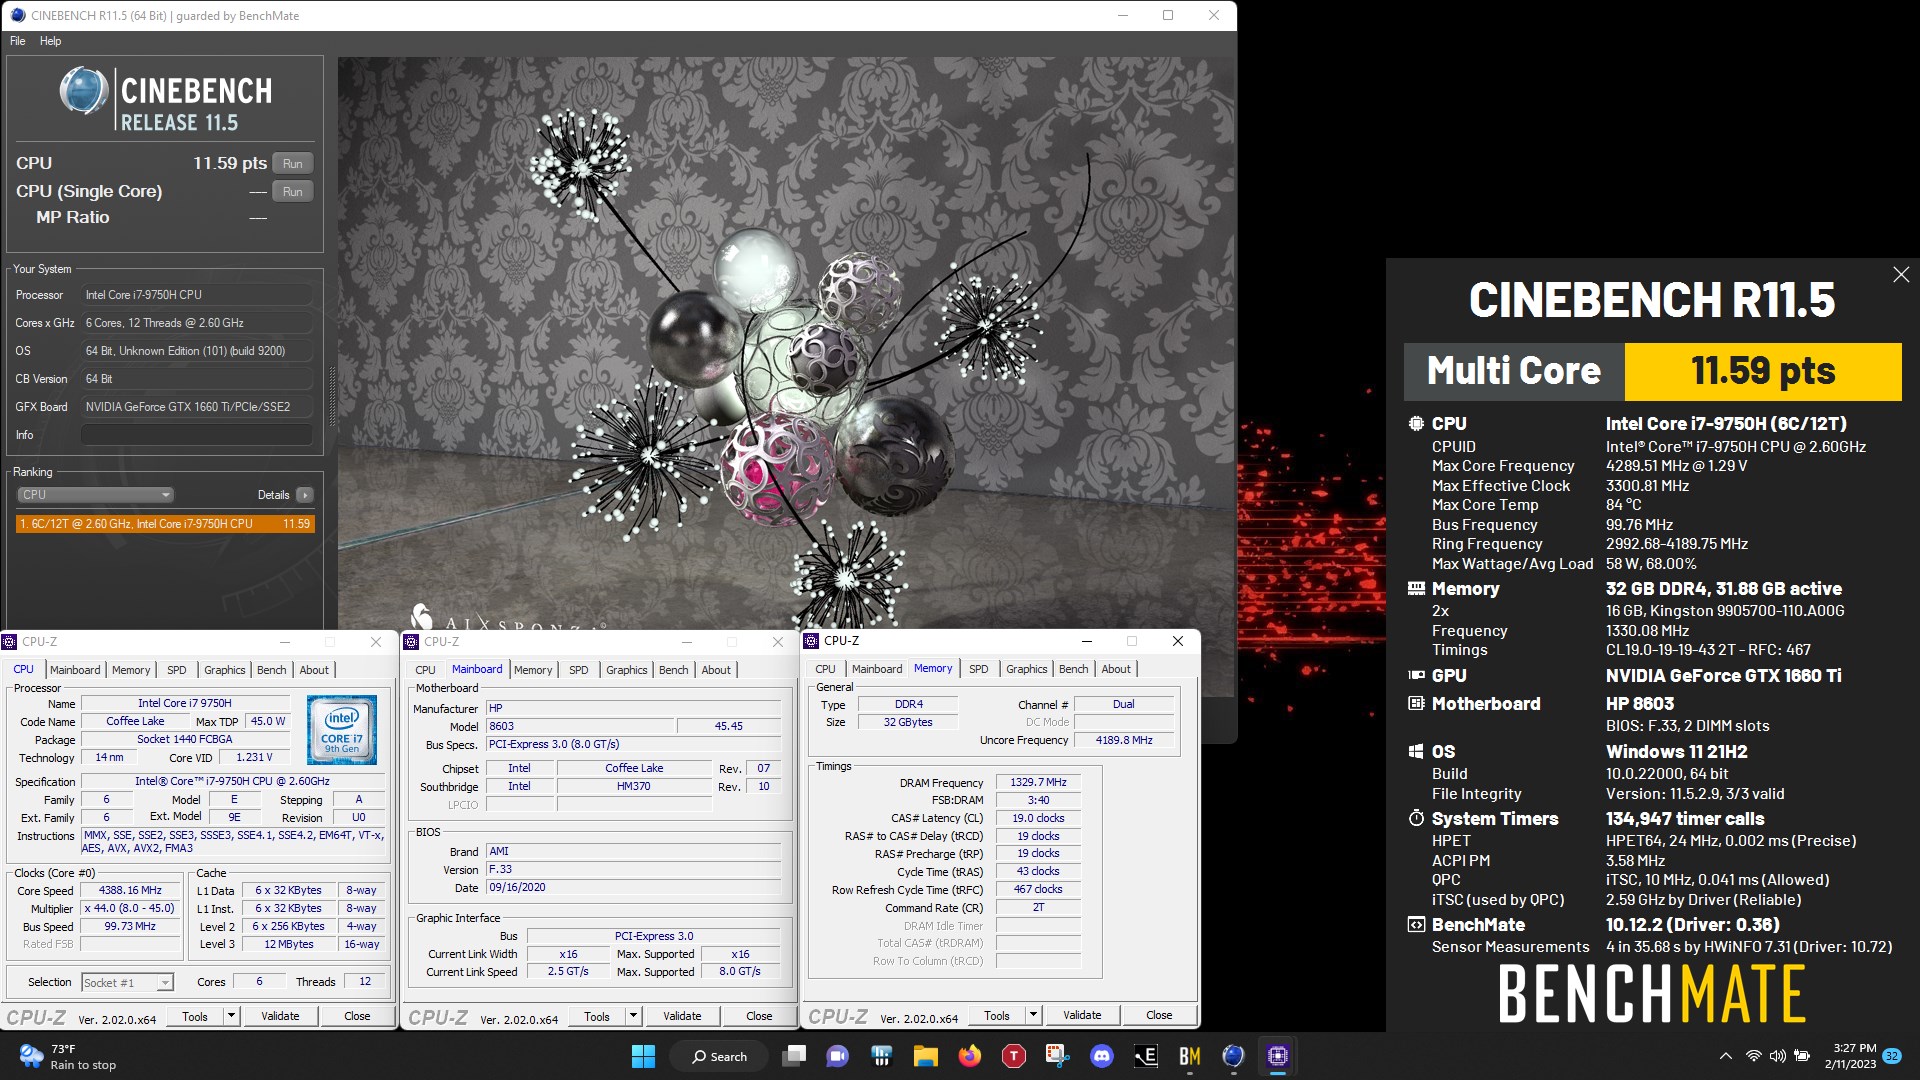Image resolution: width=1920 pixels, height=1080 pixels.
Task: Open the Windows Start menu
Action: [x=643, y=1056]
